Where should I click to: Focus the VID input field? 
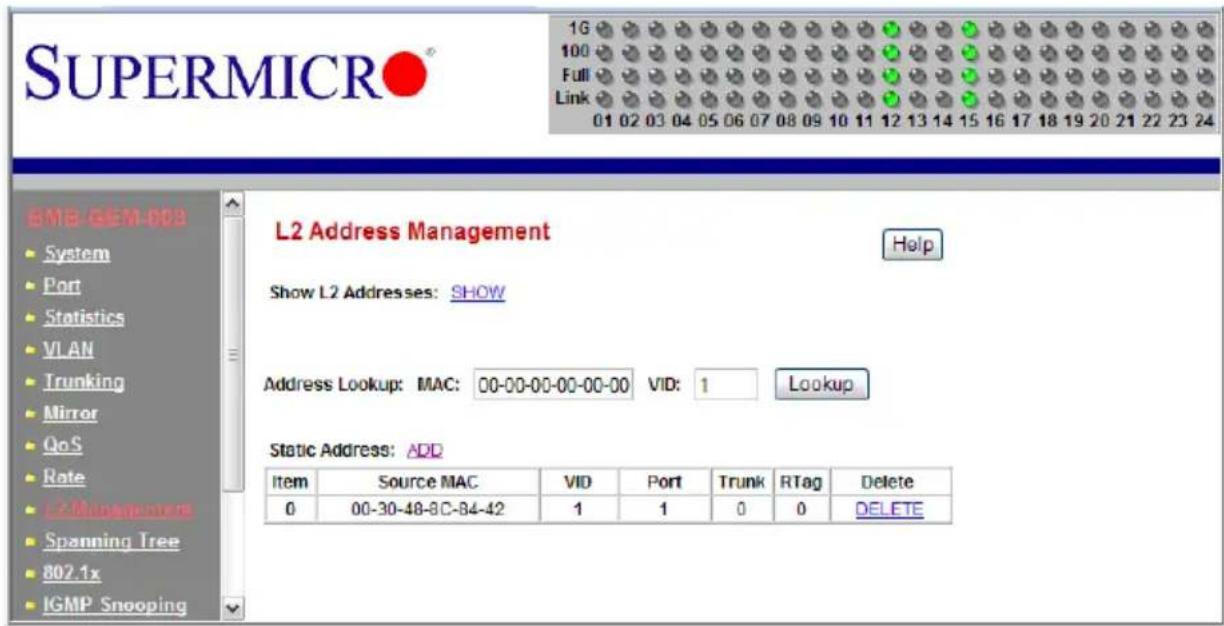click(x=724, y=386)
